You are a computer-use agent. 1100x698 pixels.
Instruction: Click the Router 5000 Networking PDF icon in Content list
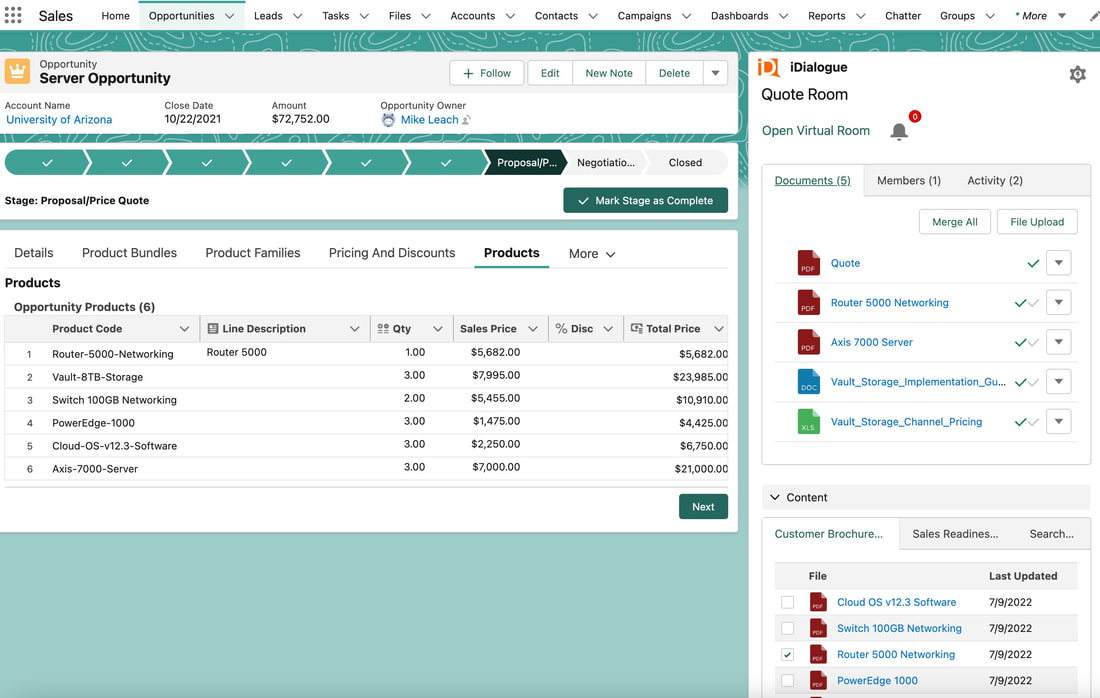[x=818, y=655]
